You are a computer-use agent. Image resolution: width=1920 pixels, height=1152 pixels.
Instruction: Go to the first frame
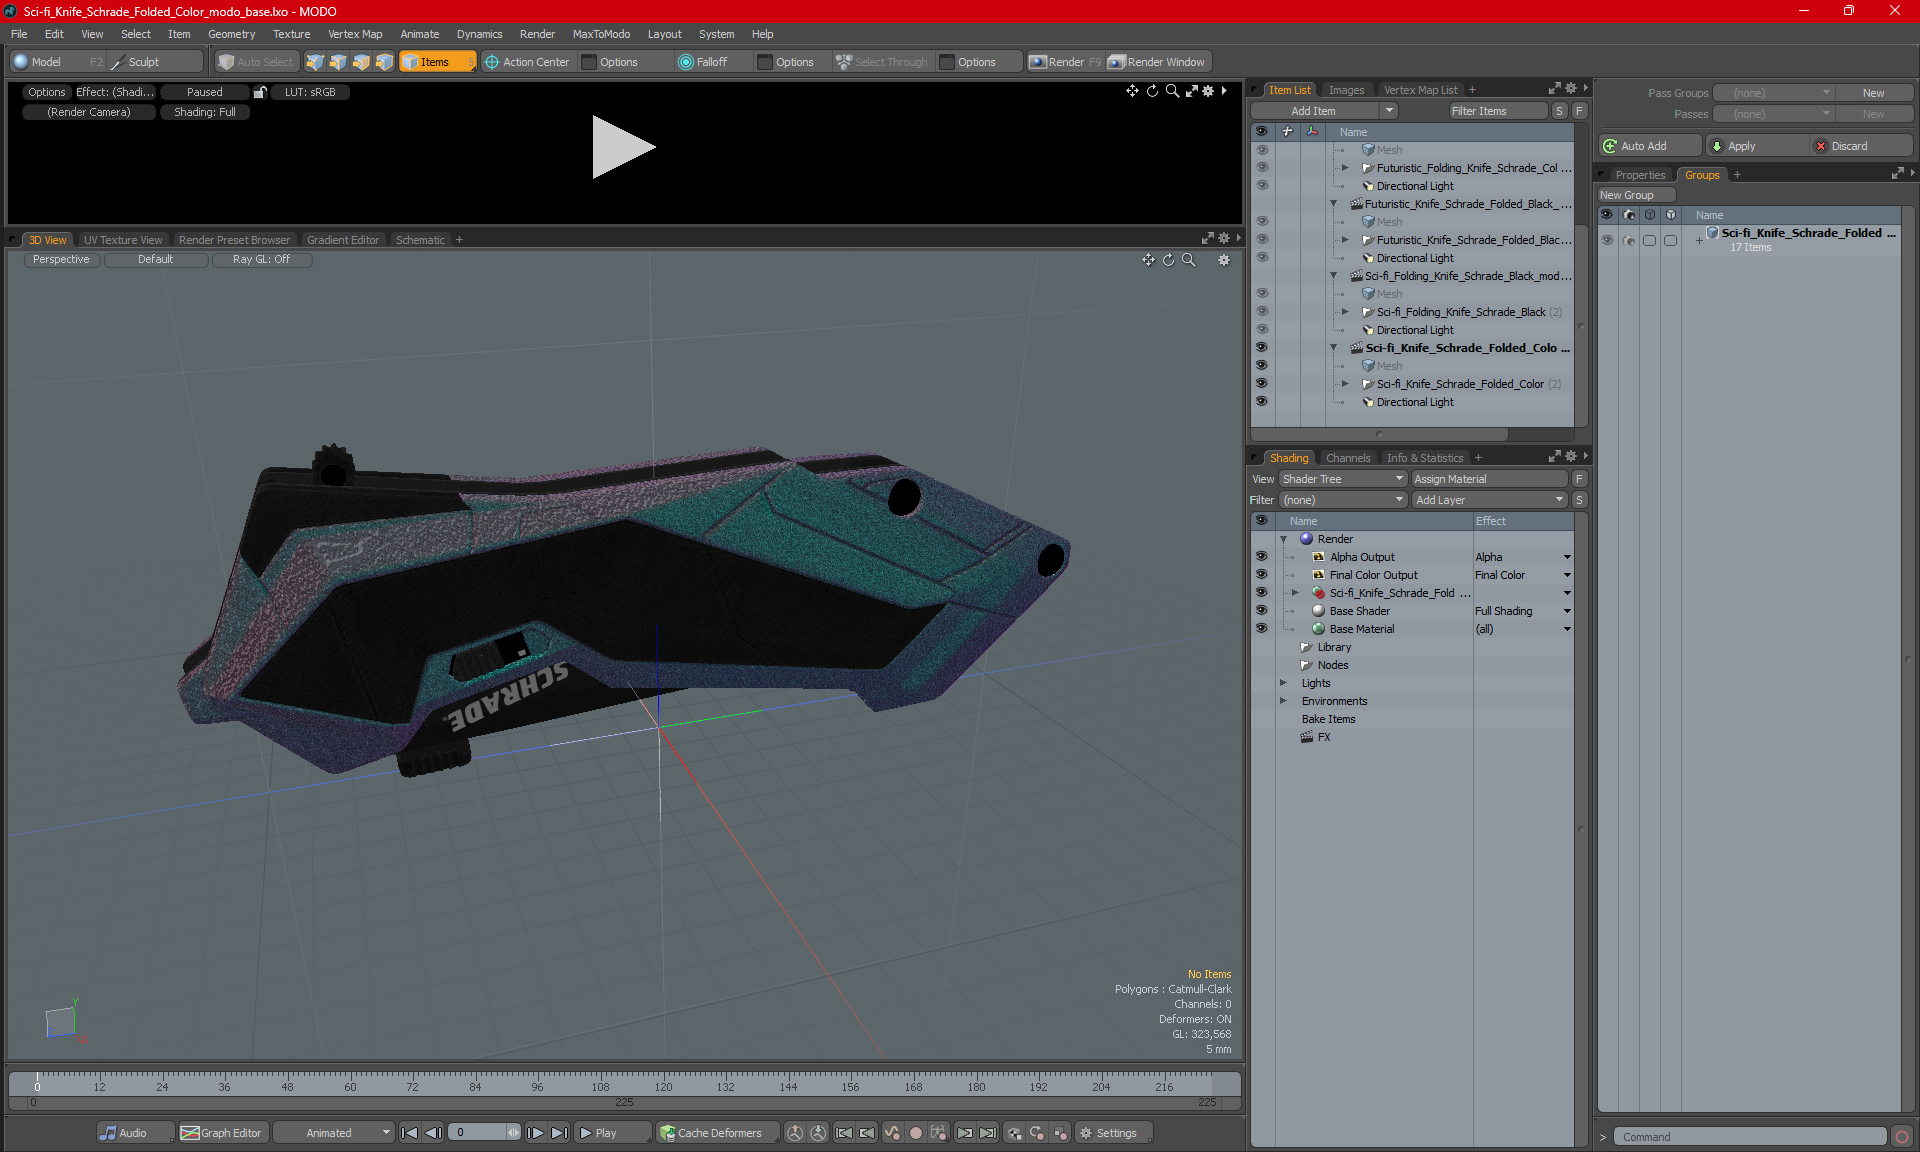coord(410,1133)
